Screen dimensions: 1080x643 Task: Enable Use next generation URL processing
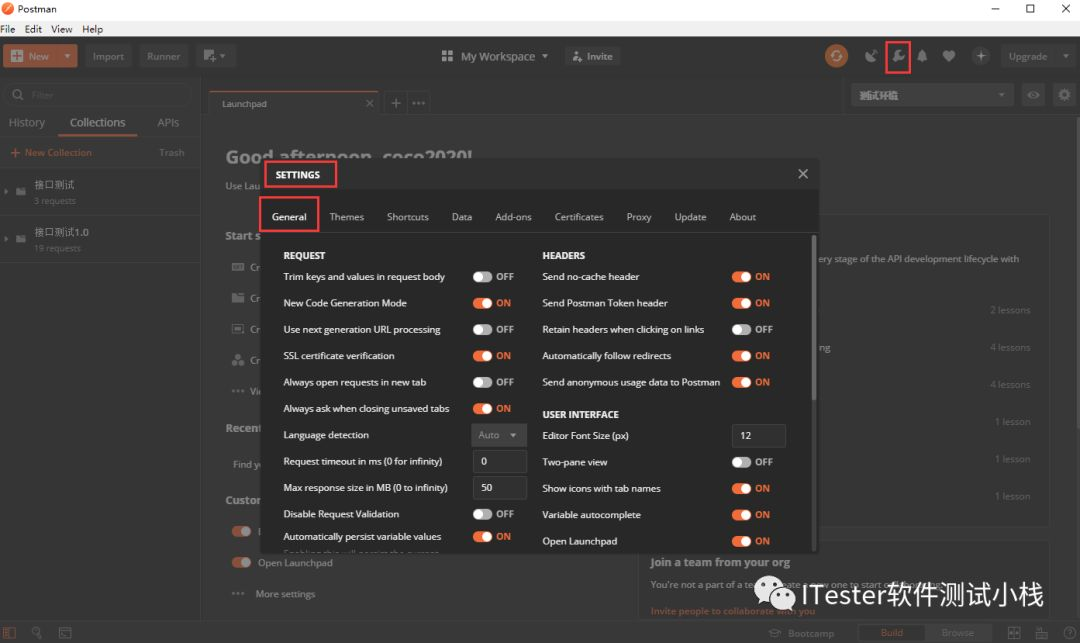pos(482,330)
